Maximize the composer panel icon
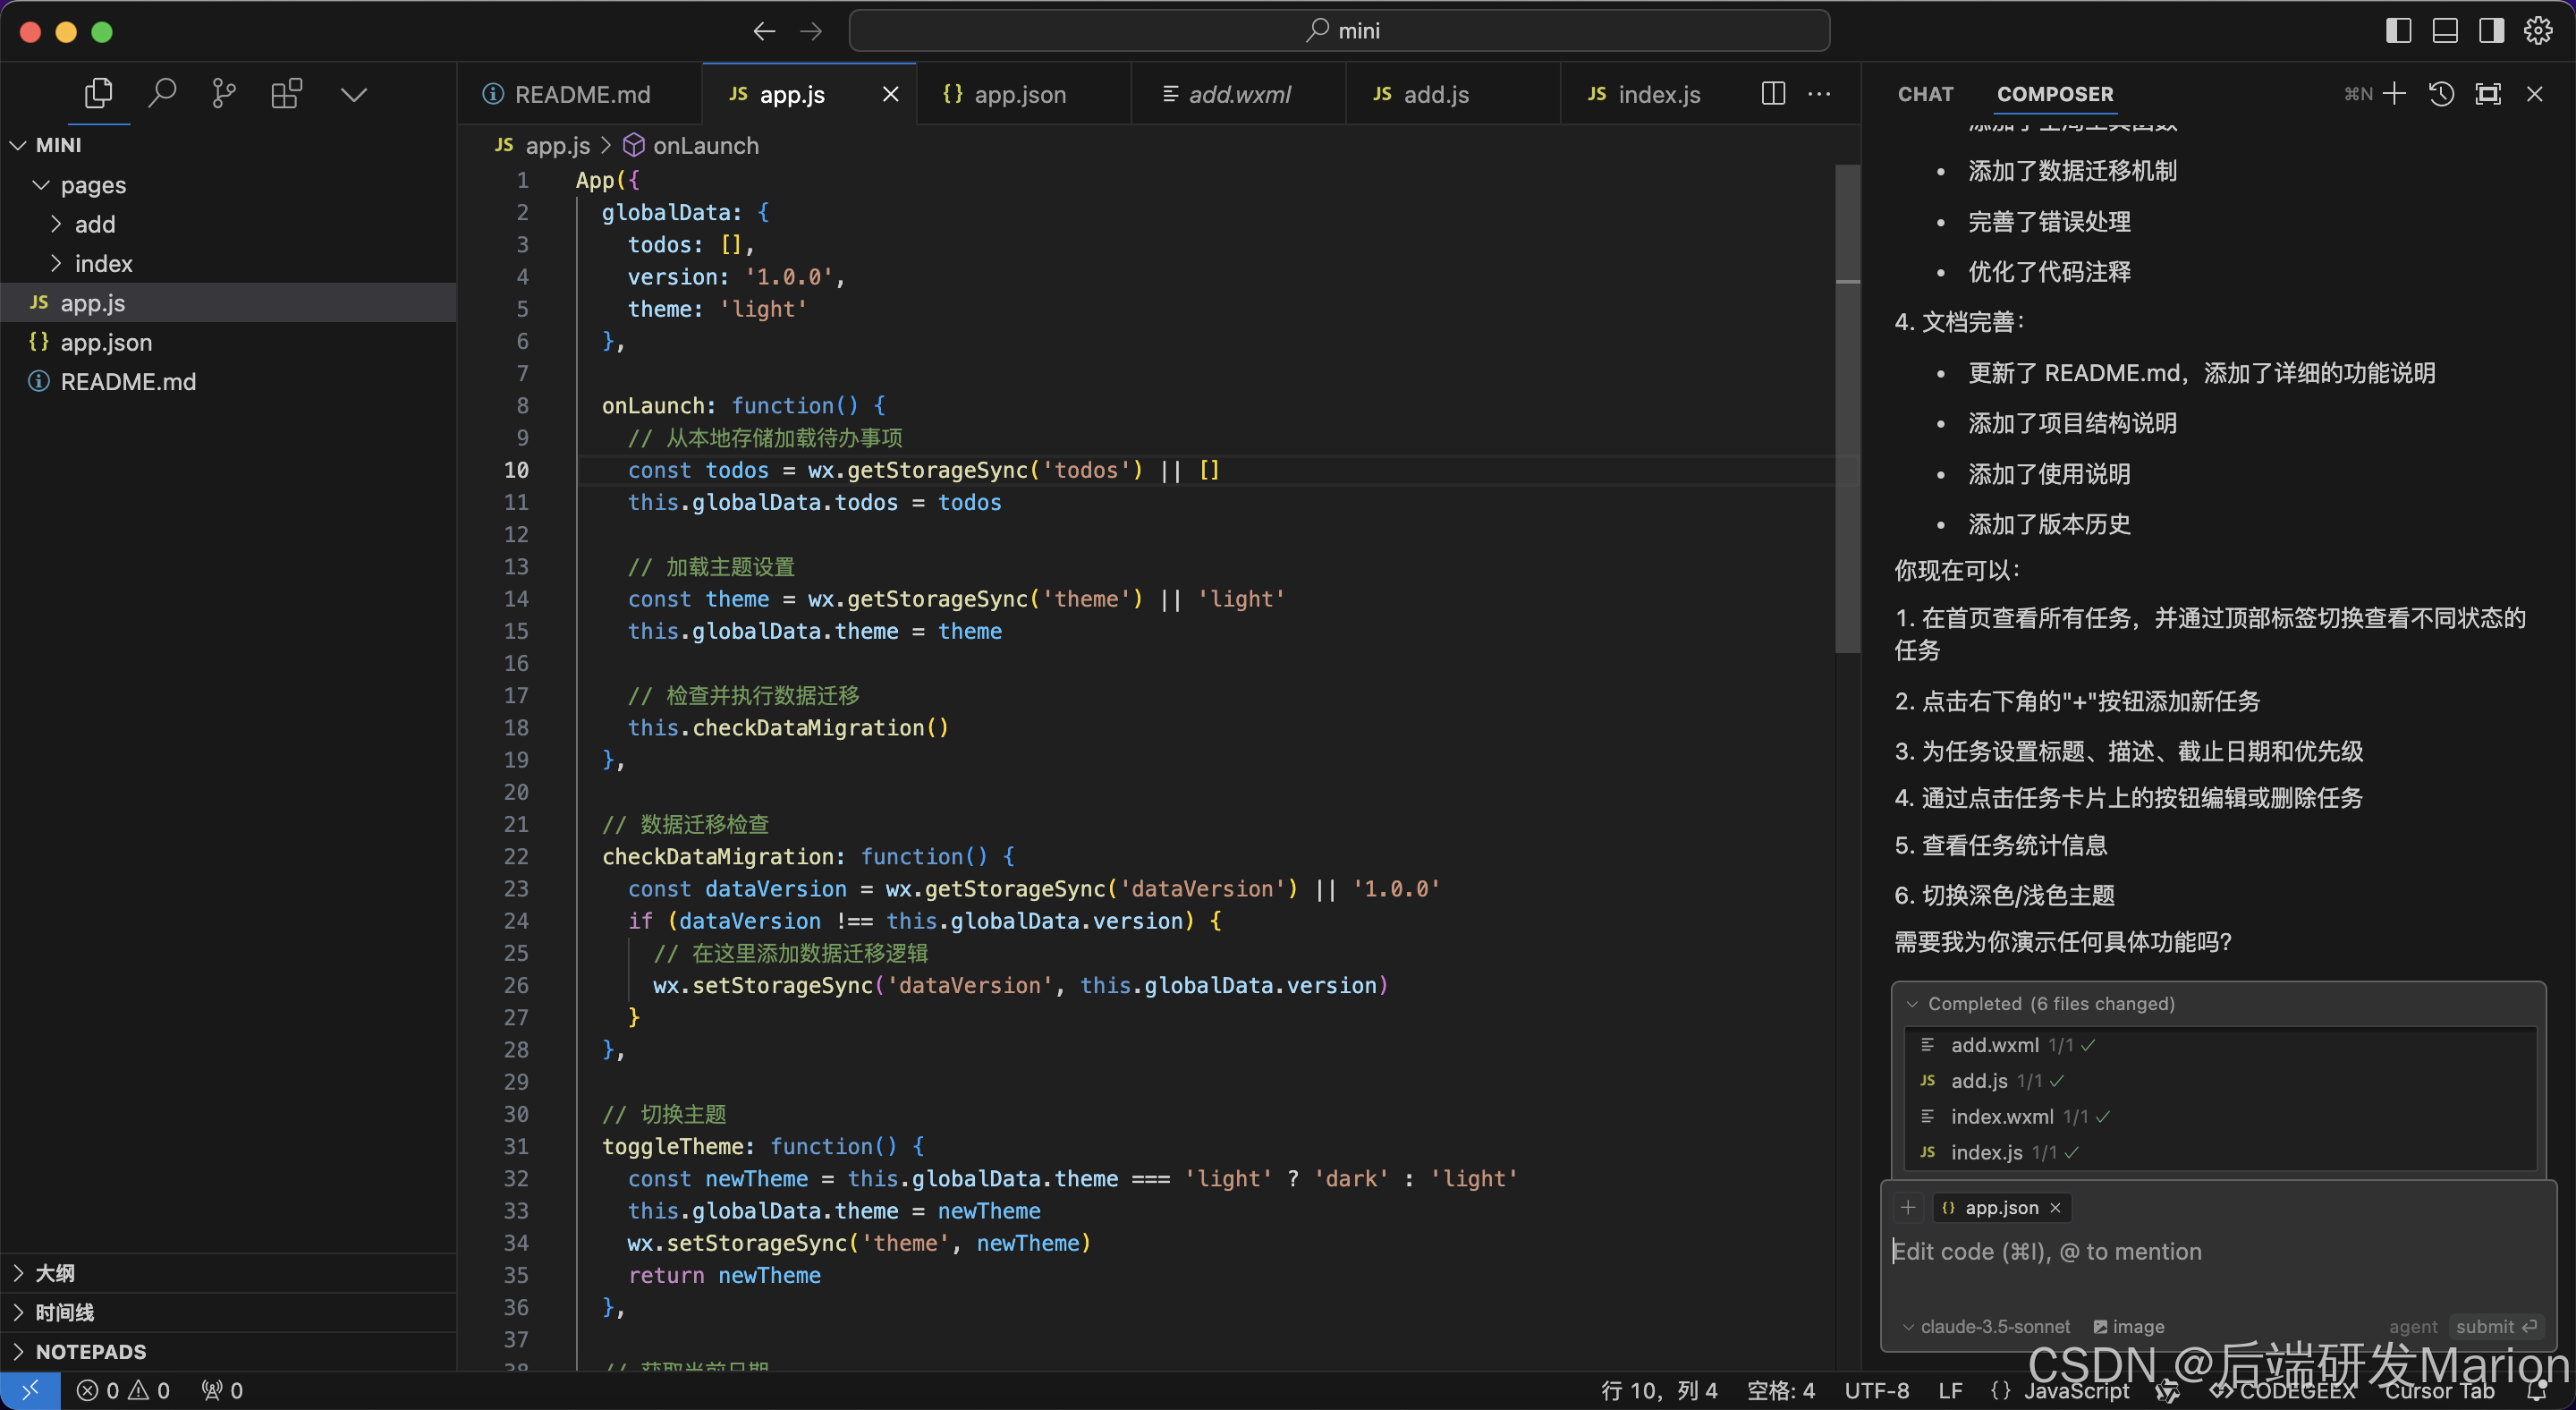 click(2488, 94)
